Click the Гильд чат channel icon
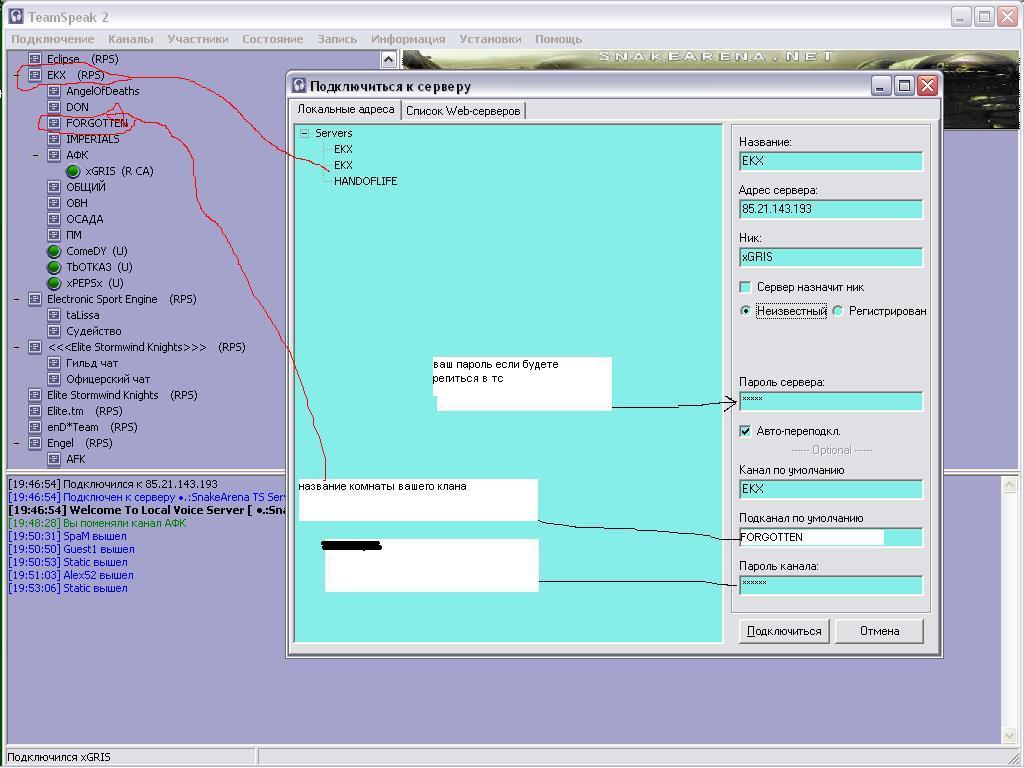The image size is (1024, 768). coord(54,363)
